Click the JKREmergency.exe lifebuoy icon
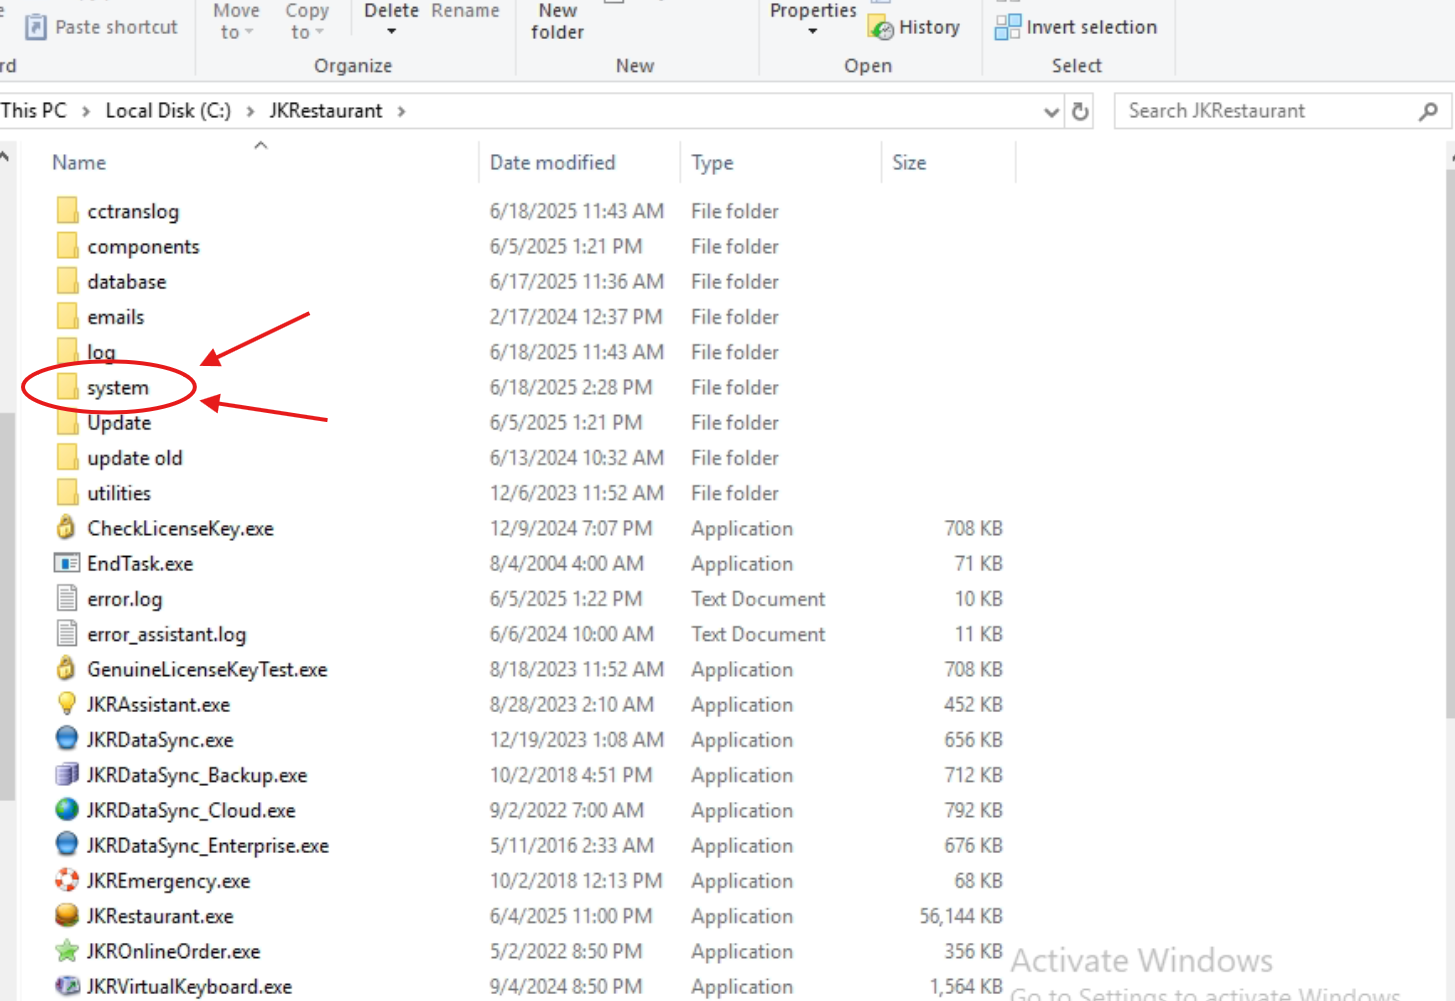Image resolution: width=1455 pixels, height=1001 pixels. (x=67, y=880)
